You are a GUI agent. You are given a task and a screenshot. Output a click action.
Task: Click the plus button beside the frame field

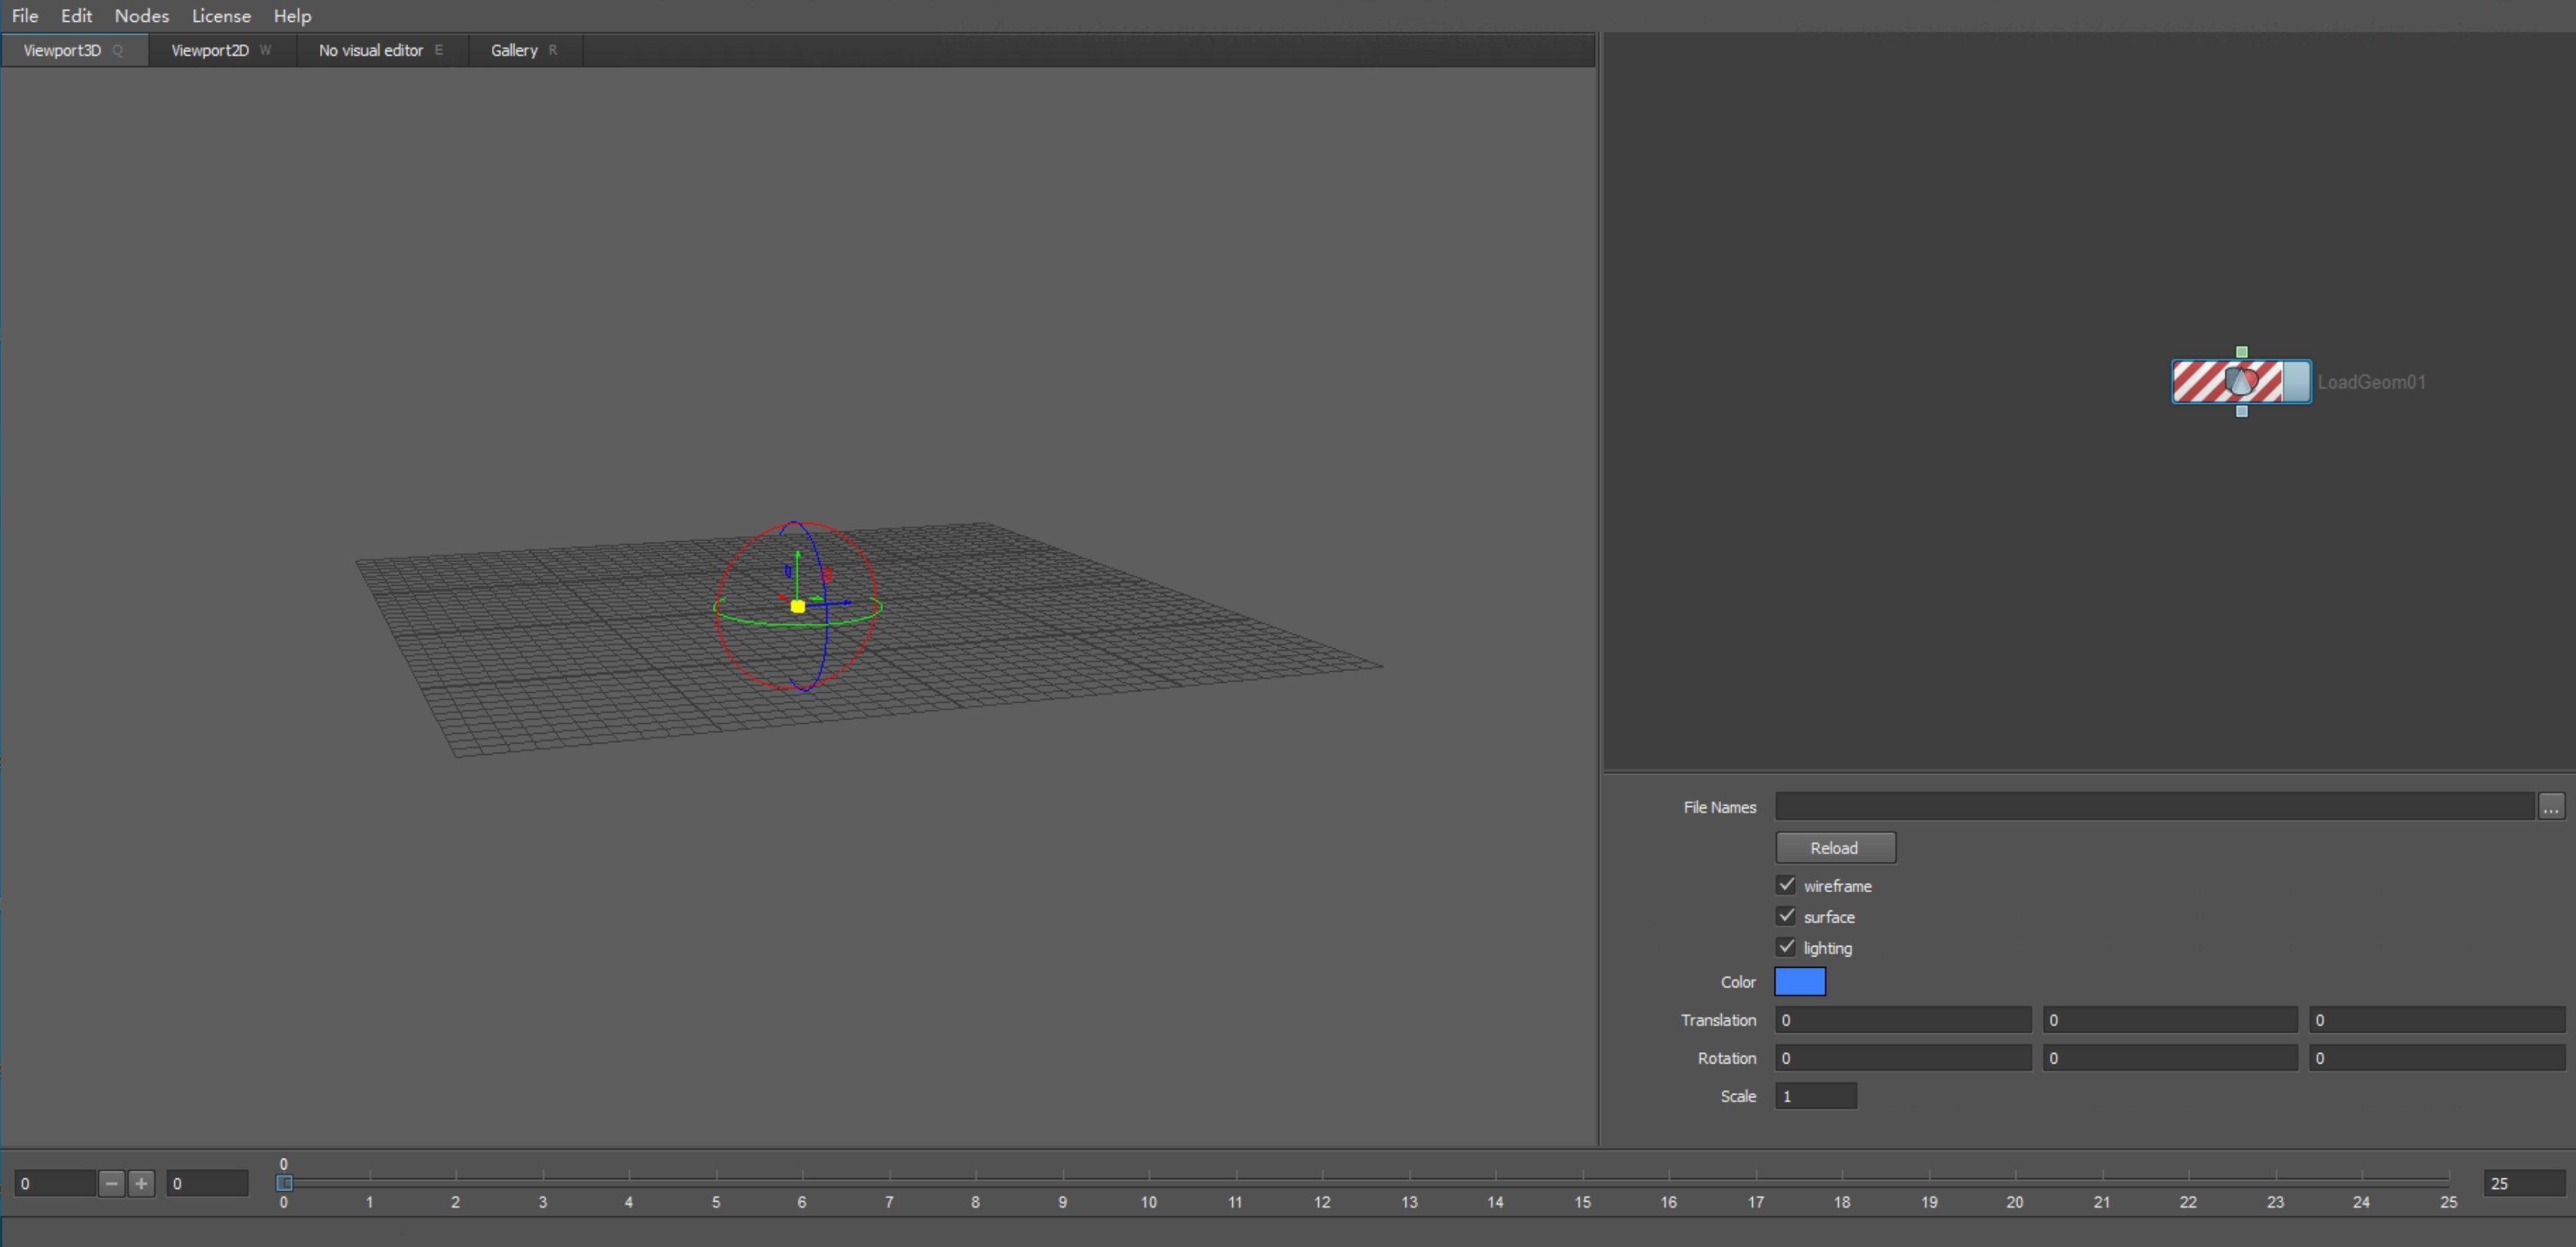tap(141, 1183)
